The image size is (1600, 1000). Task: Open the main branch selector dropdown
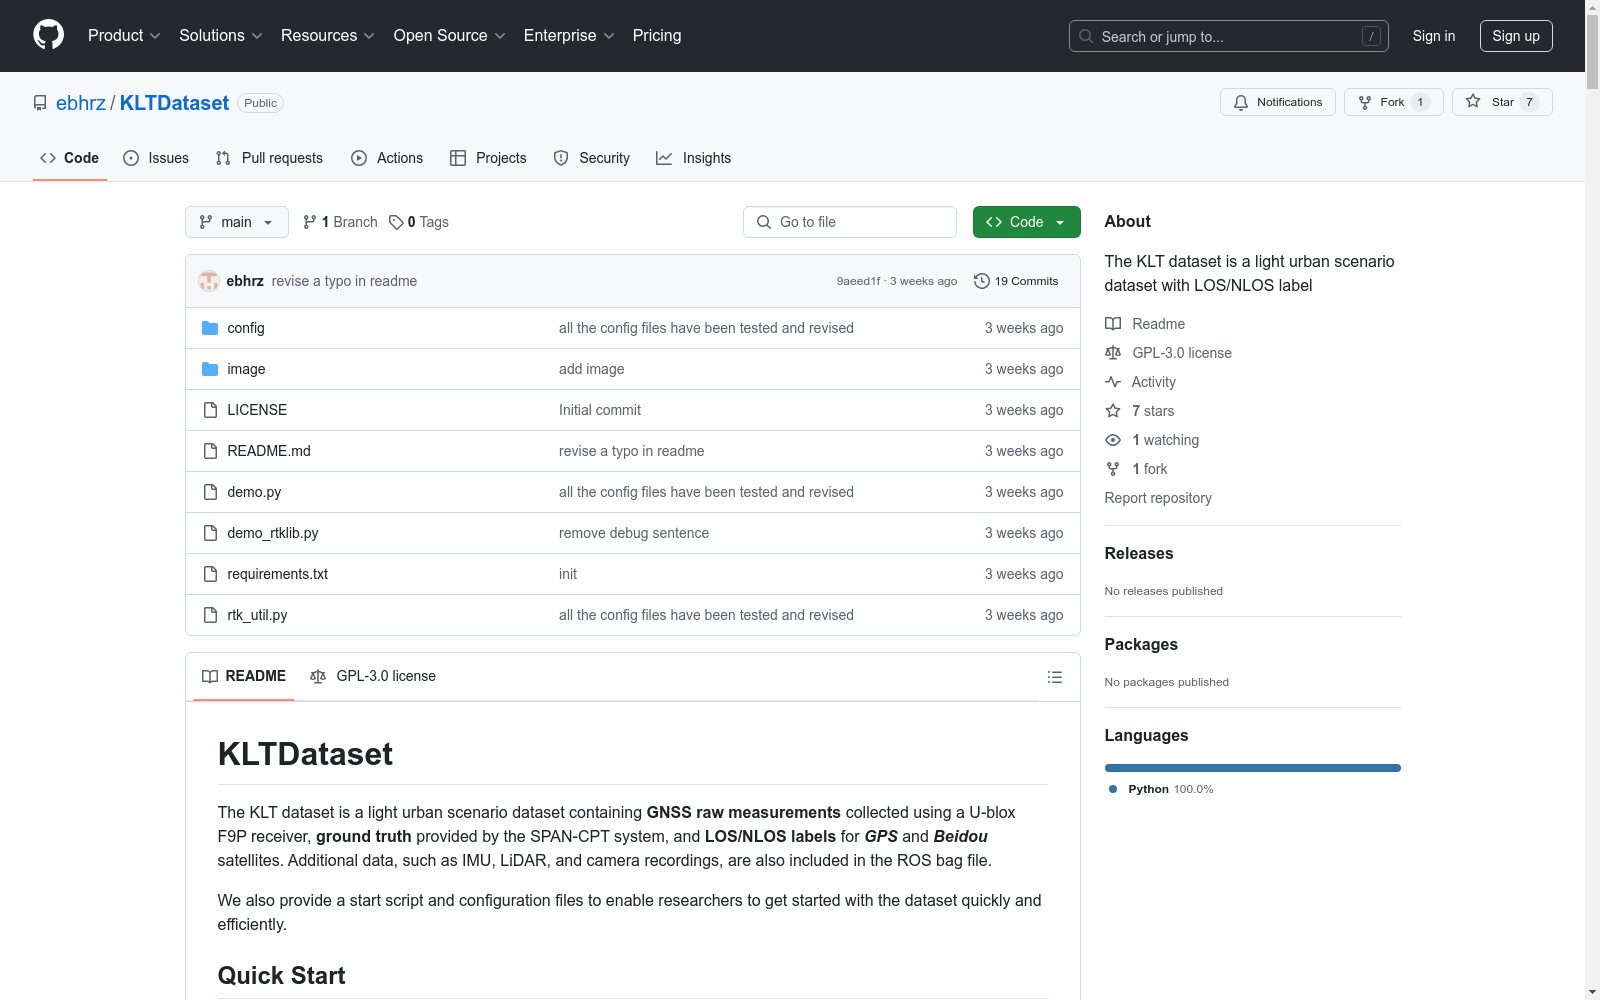click(x=237, y=222)
